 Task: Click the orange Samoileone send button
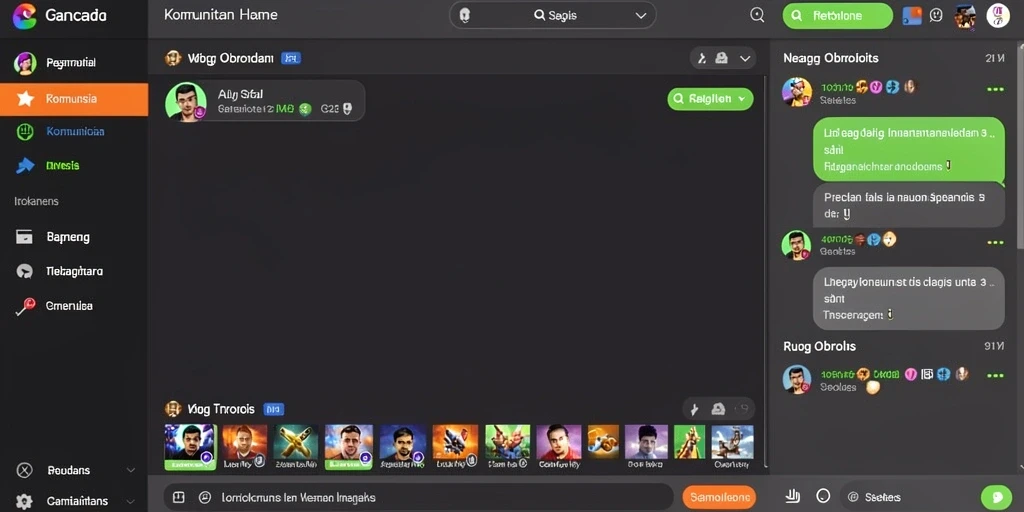pyautogui.click(x=719, y=497)
